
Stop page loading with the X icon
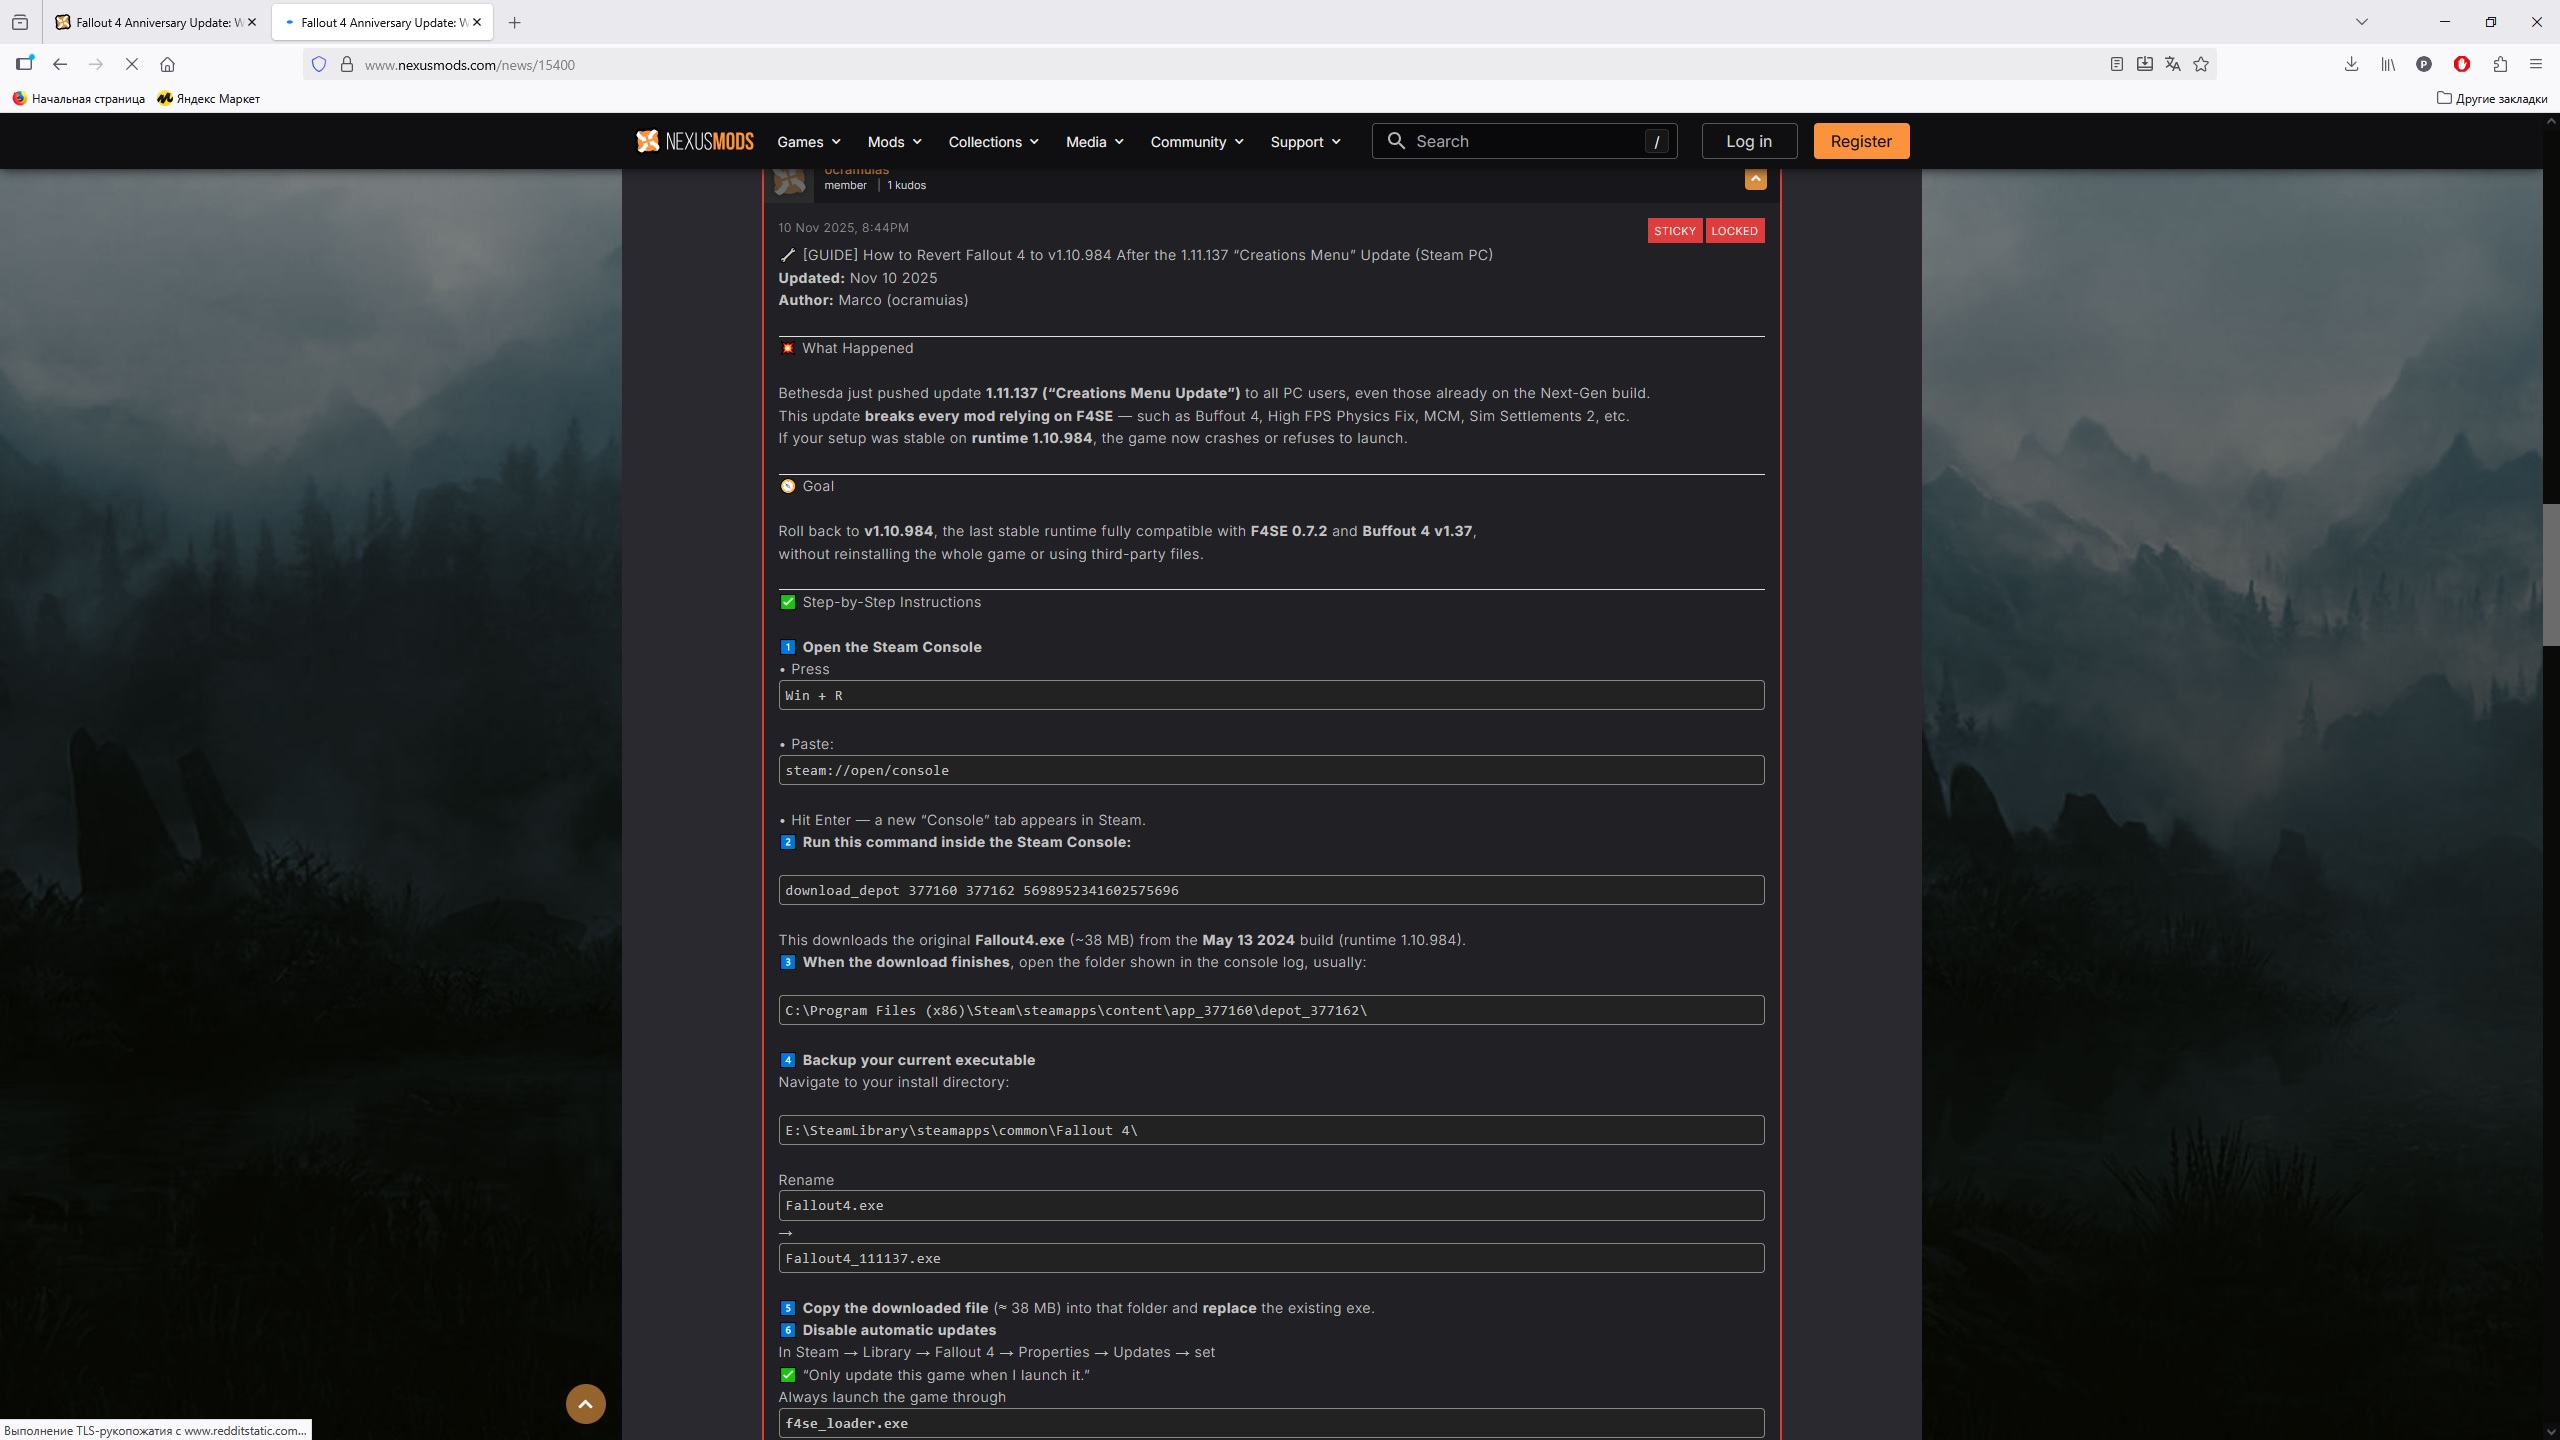point(131,65)
